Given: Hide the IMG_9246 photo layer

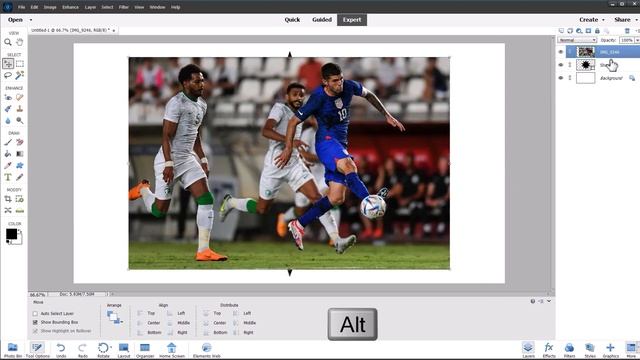Looking at the screenshot, I should (561, 52).
